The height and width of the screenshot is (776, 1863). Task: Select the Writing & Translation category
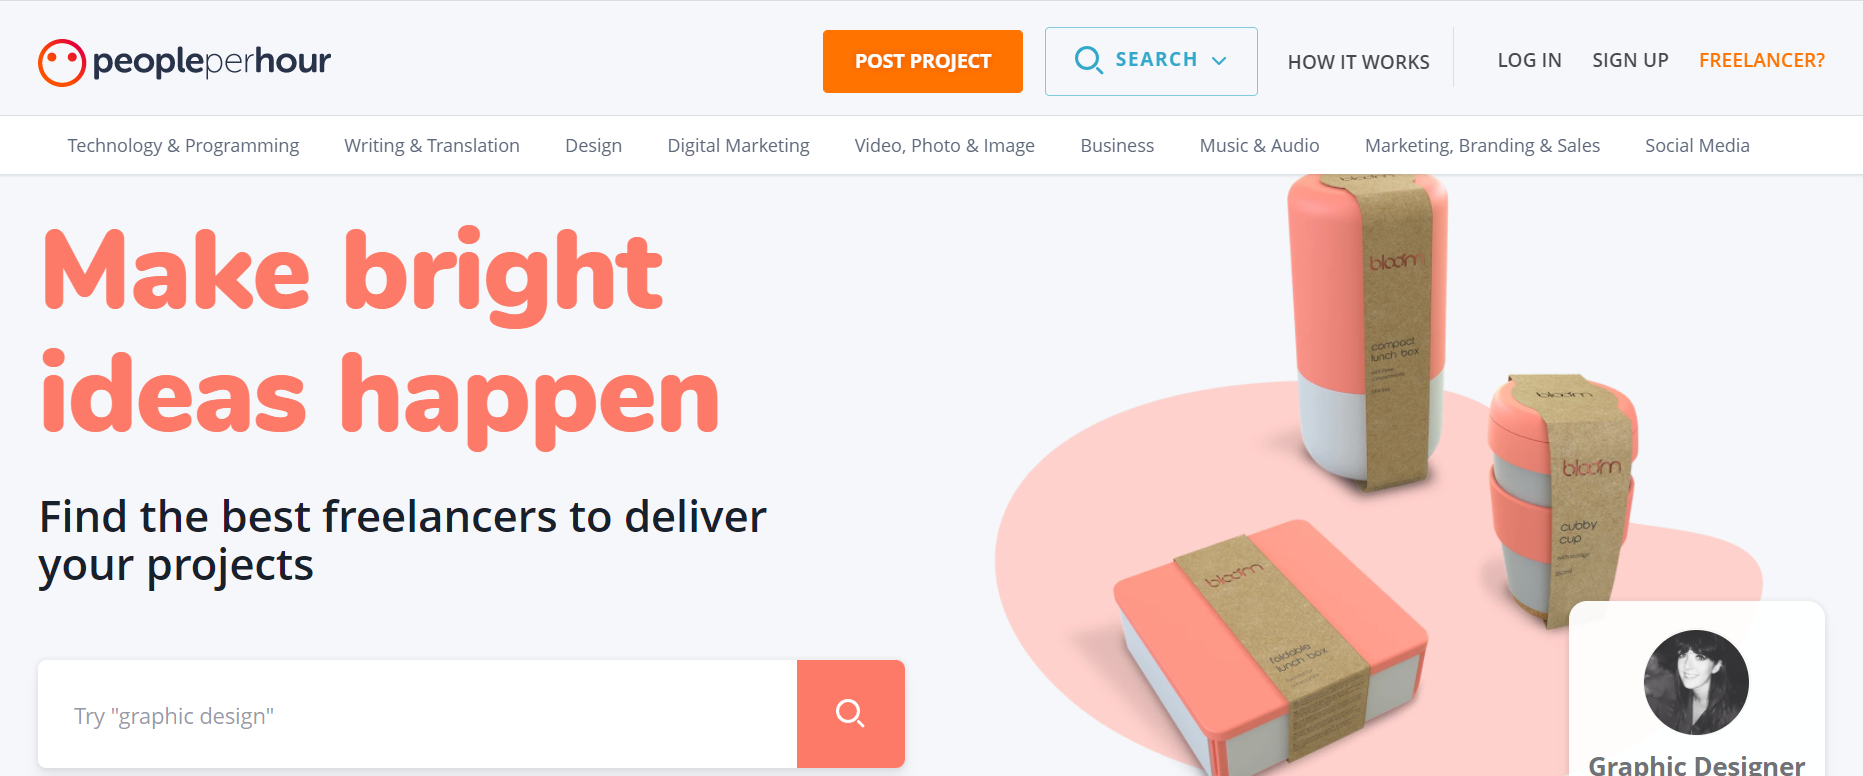(432, 145)
